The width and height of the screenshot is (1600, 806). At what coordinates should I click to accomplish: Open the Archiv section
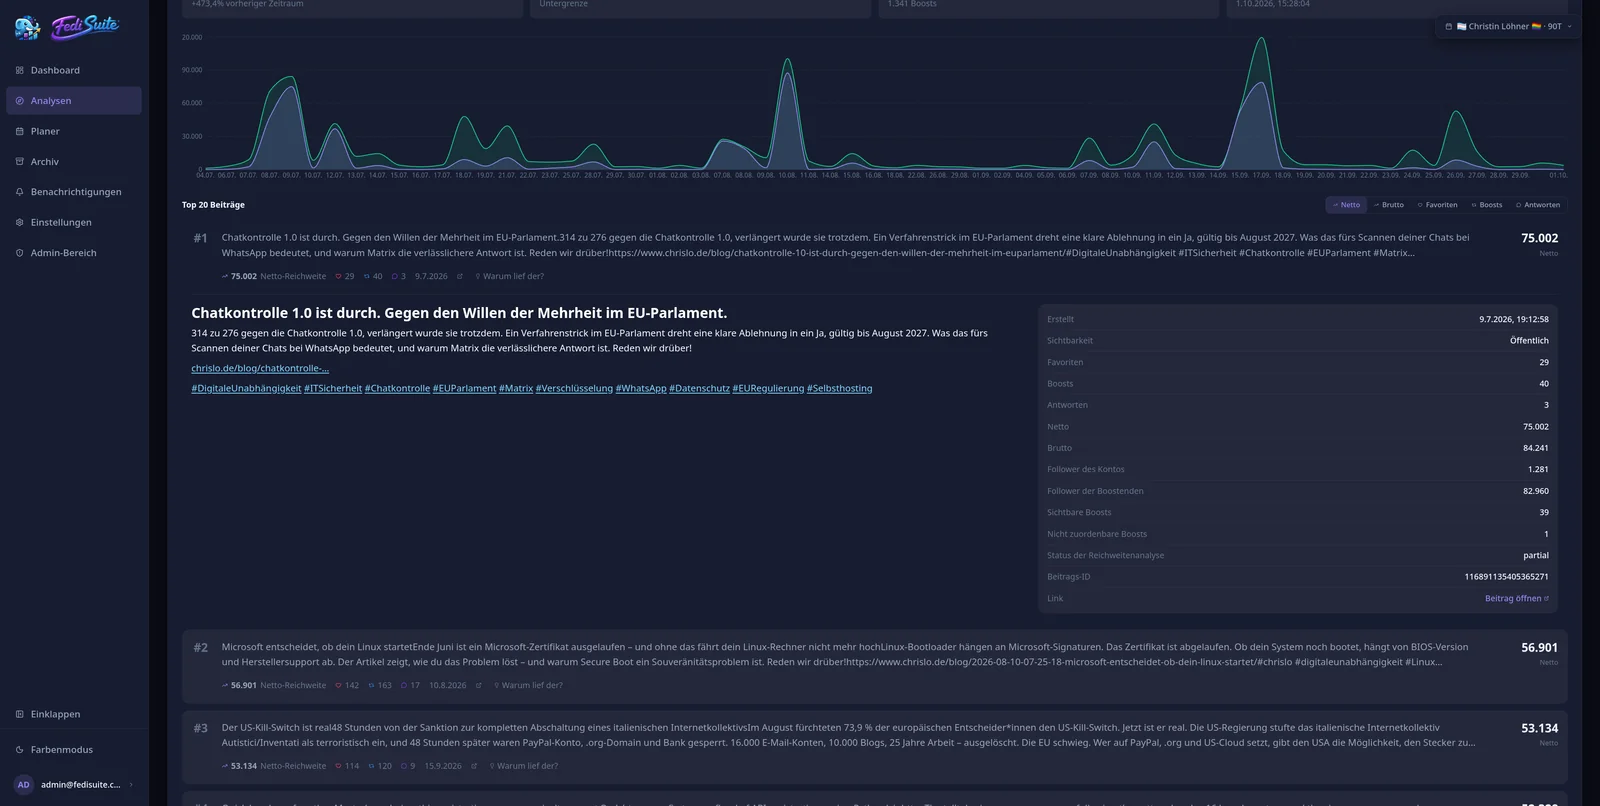pos(73,162)
